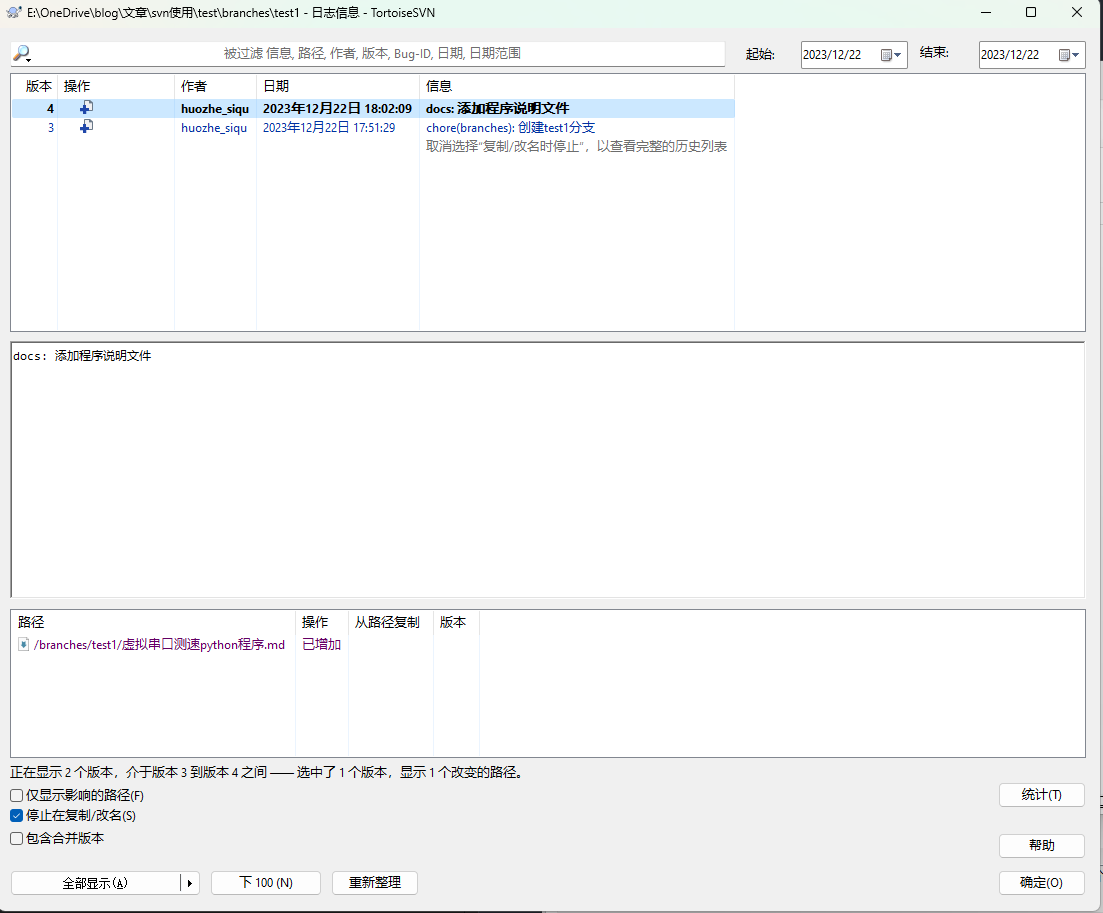The width and height of the screenshot is (1103, 913).
Task: Click the TortoiseSVN title bar app icon
Action: point(14,12)
